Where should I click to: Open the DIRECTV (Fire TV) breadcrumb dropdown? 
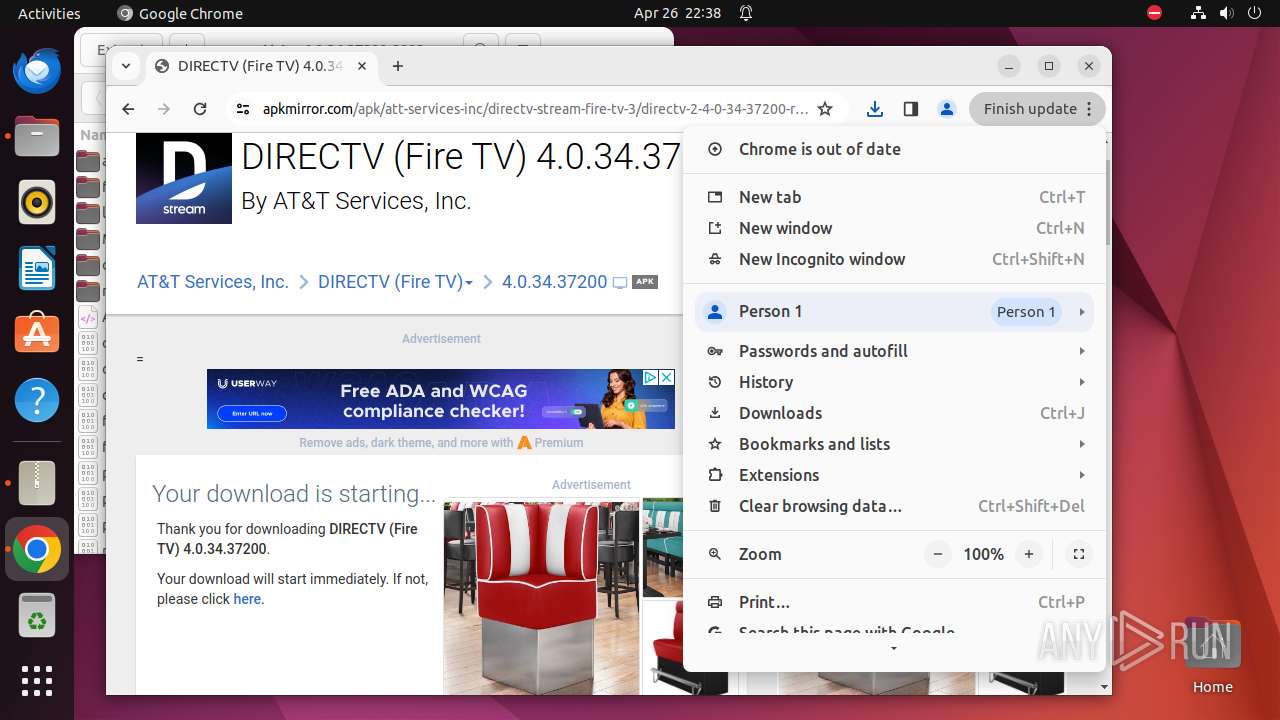click(x=395, y=282)
